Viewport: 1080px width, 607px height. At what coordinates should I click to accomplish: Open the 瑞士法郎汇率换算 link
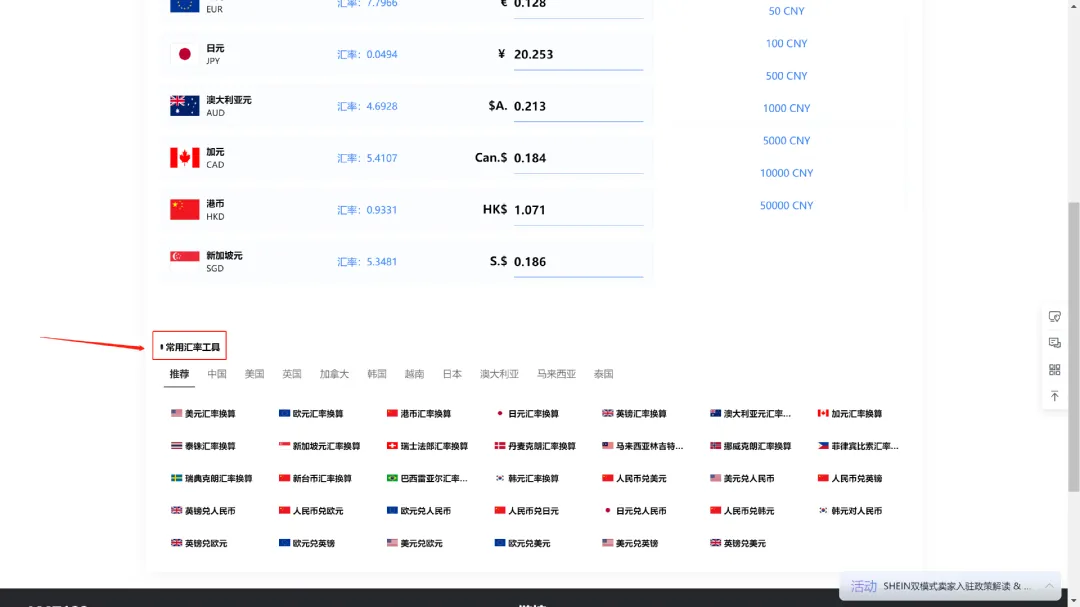(x=428, y=446)
